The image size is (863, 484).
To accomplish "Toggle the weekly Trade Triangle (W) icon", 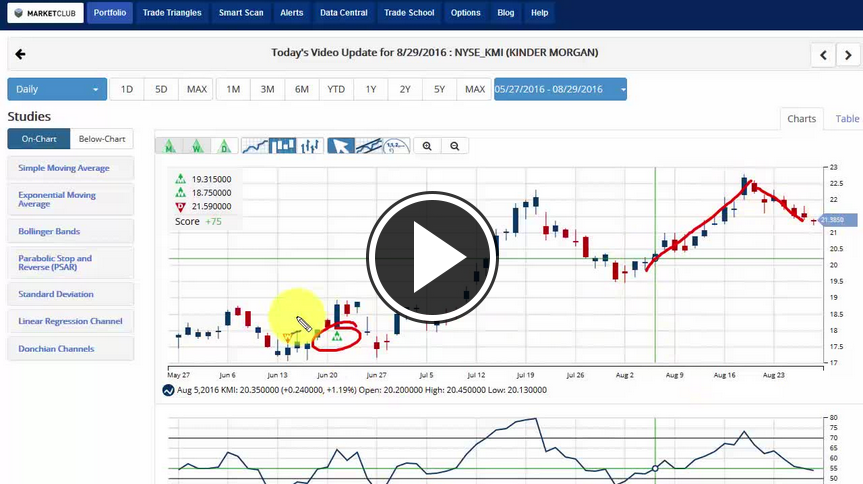I will (197, 146).
